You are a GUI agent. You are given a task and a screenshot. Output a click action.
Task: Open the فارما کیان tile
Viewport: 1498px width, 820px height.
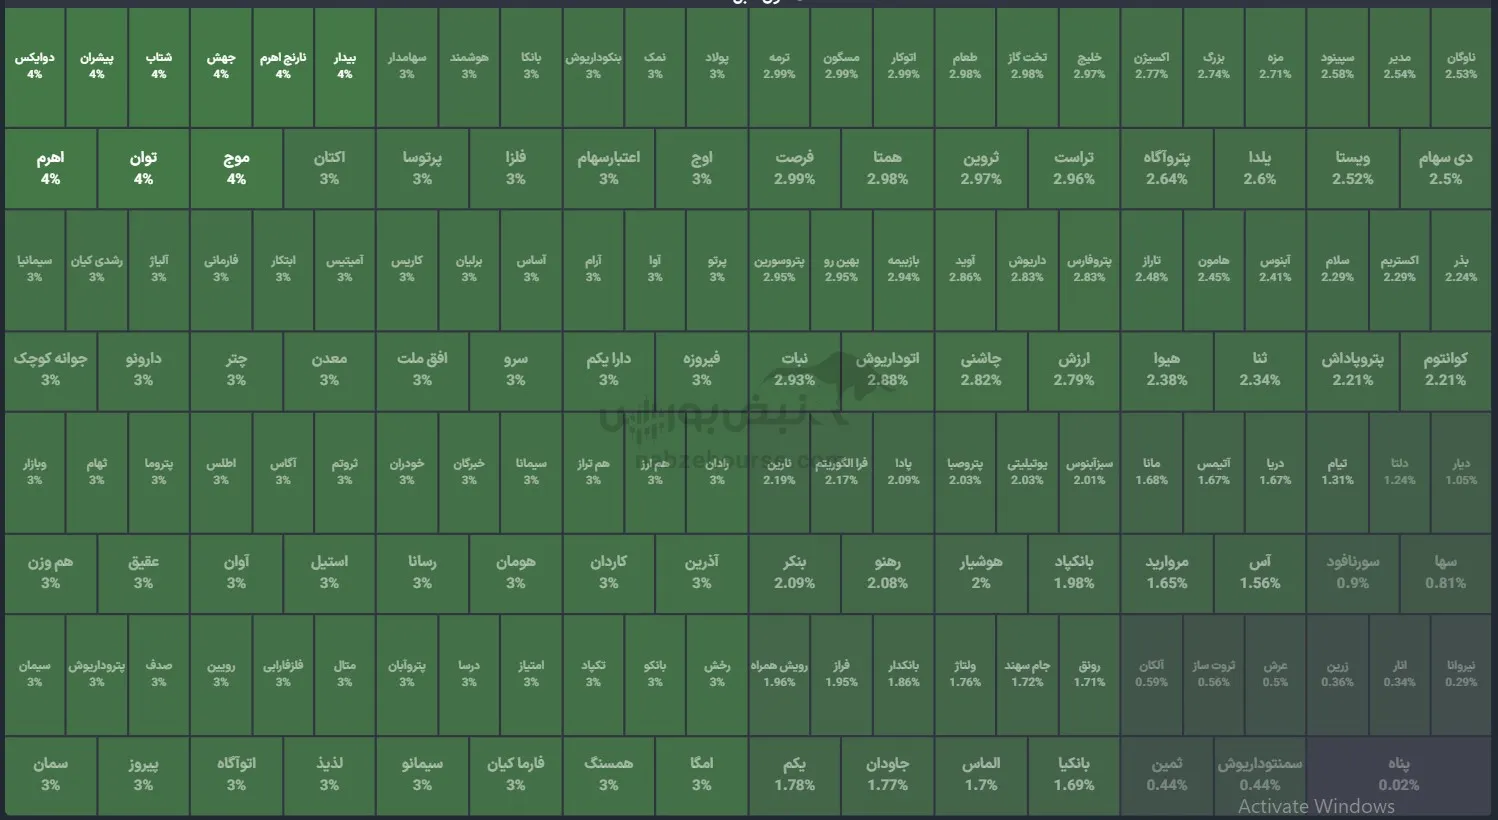click(x=515, y=775)
